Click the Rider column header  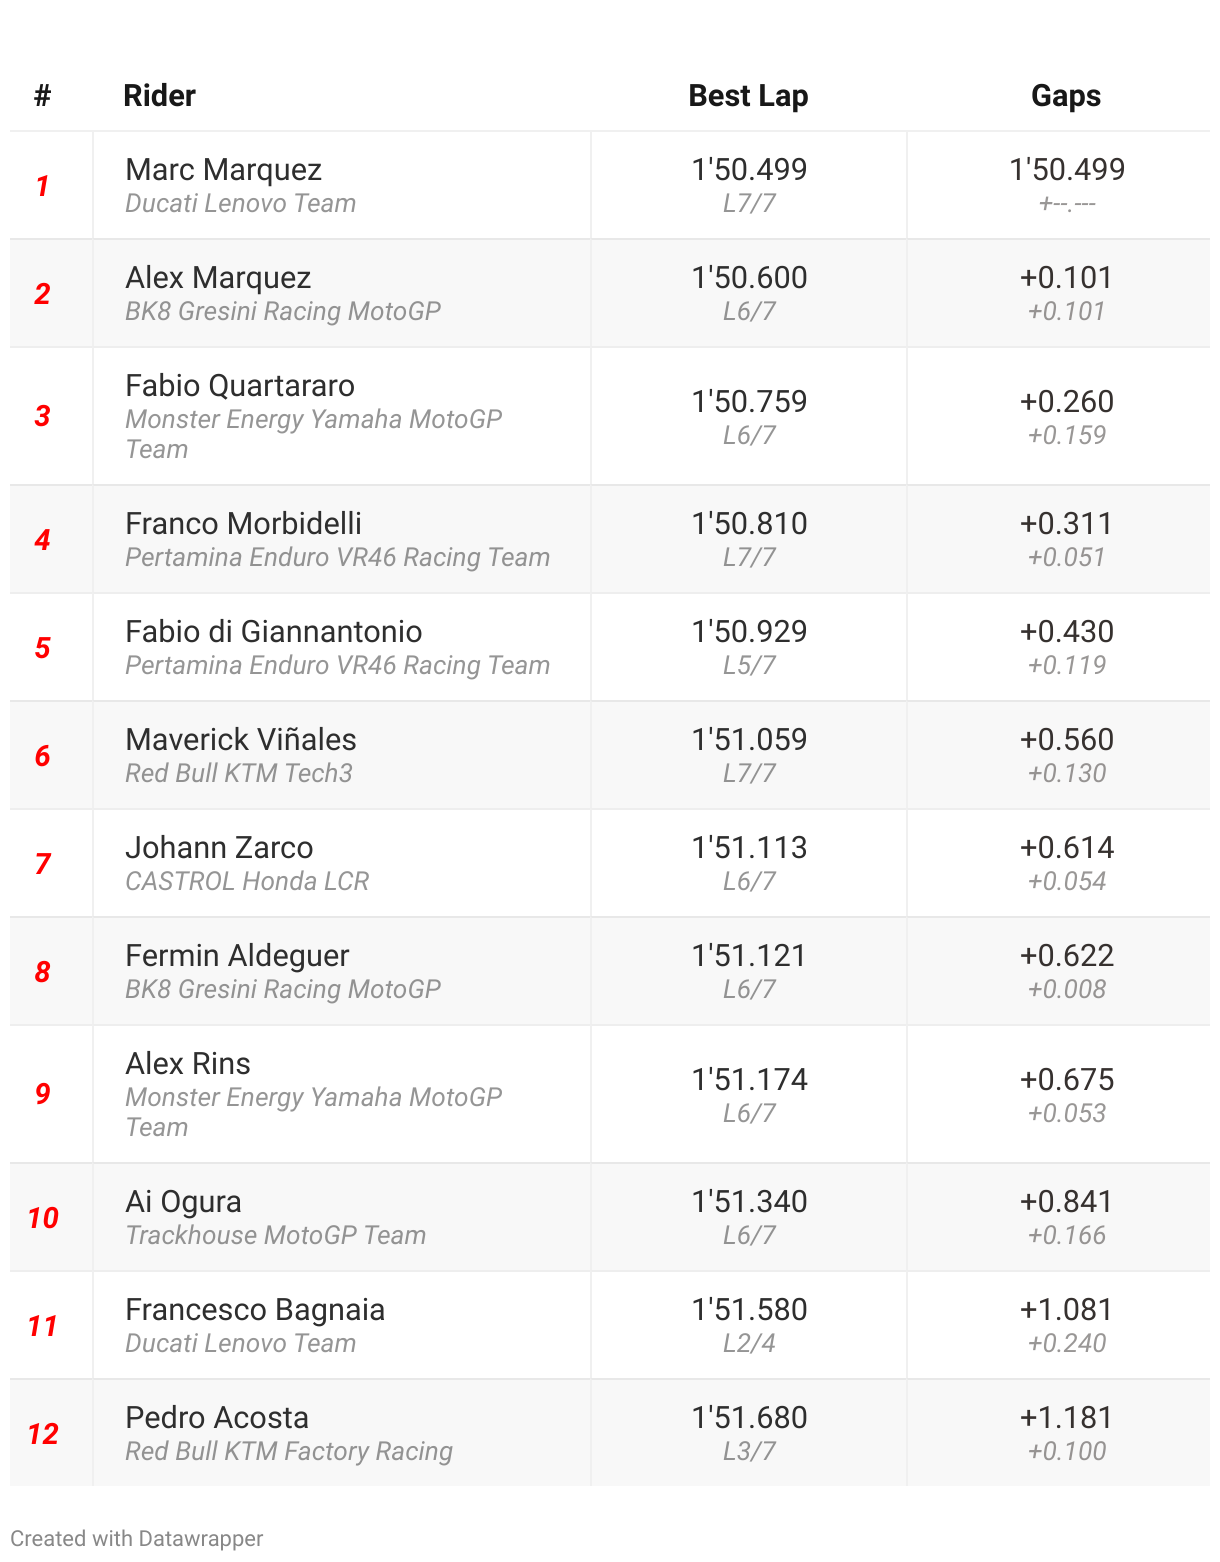[x=159, y=96]
